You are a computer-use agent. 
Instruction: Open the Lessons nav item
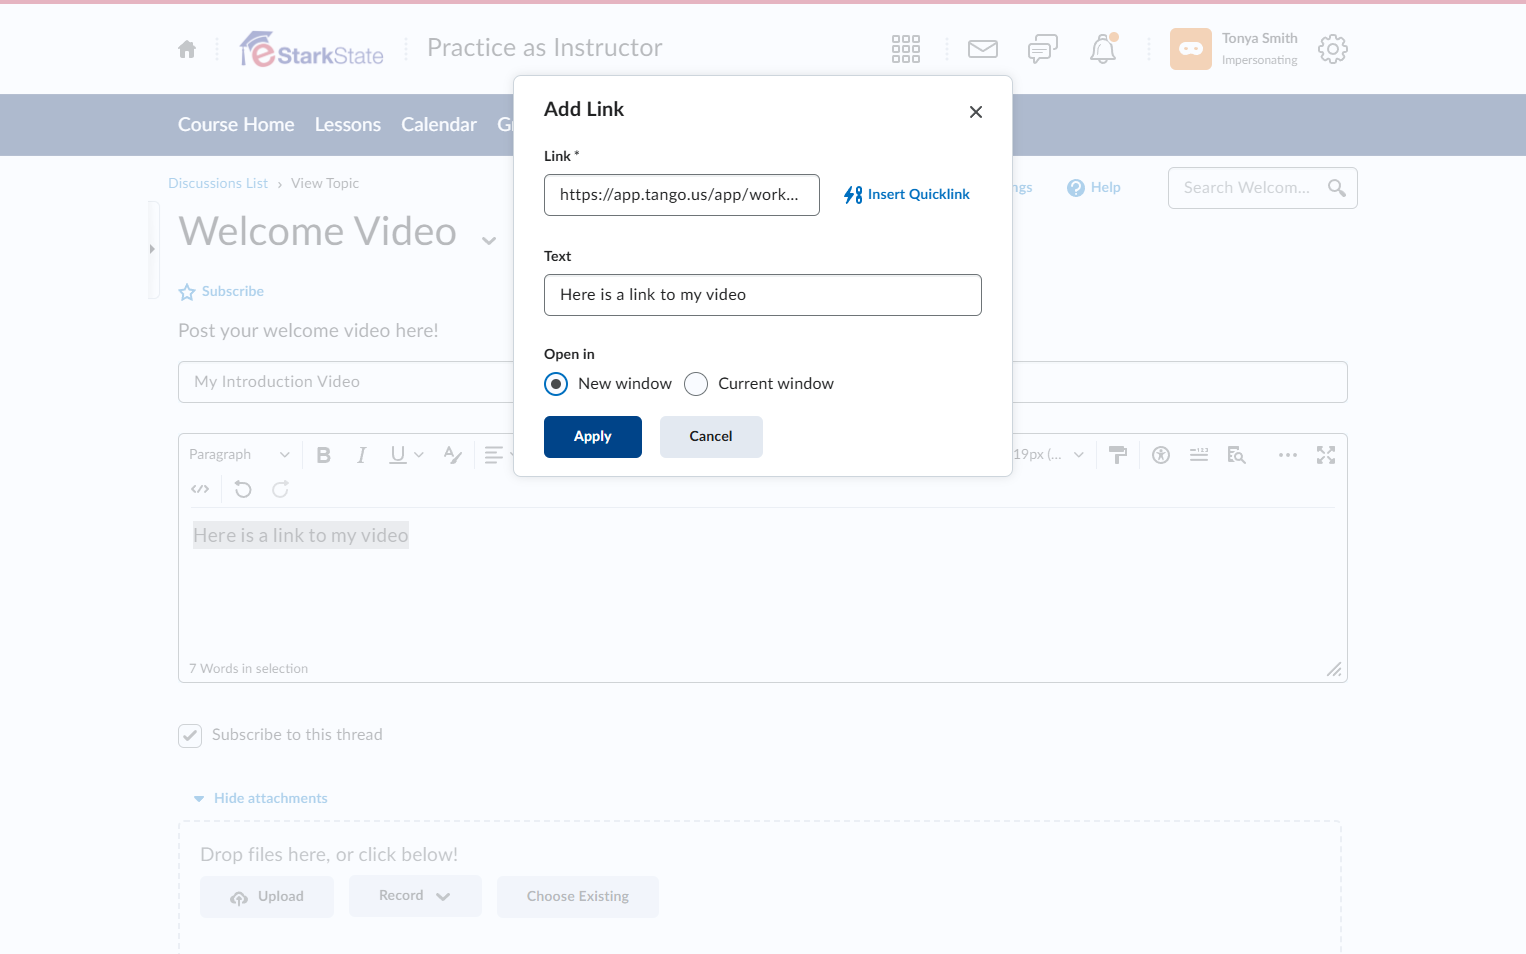click(348, 125)
